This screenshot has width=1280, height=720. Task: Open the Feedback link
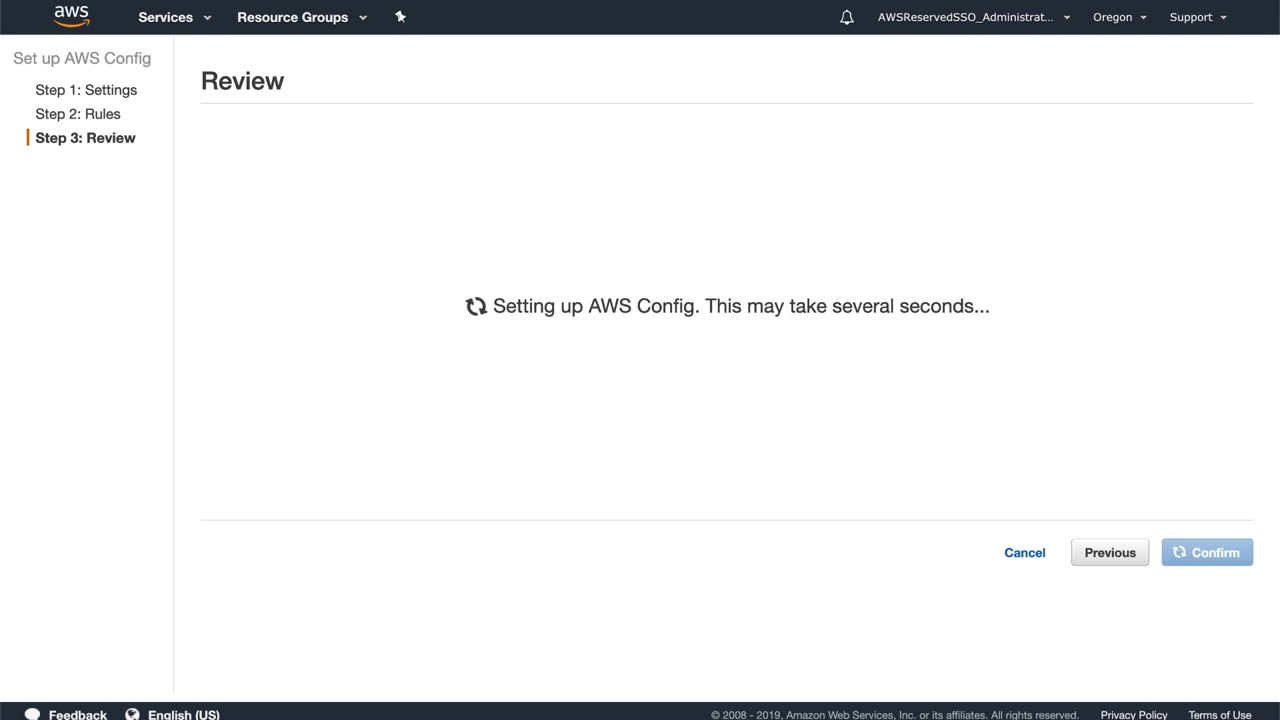[78, 714]
